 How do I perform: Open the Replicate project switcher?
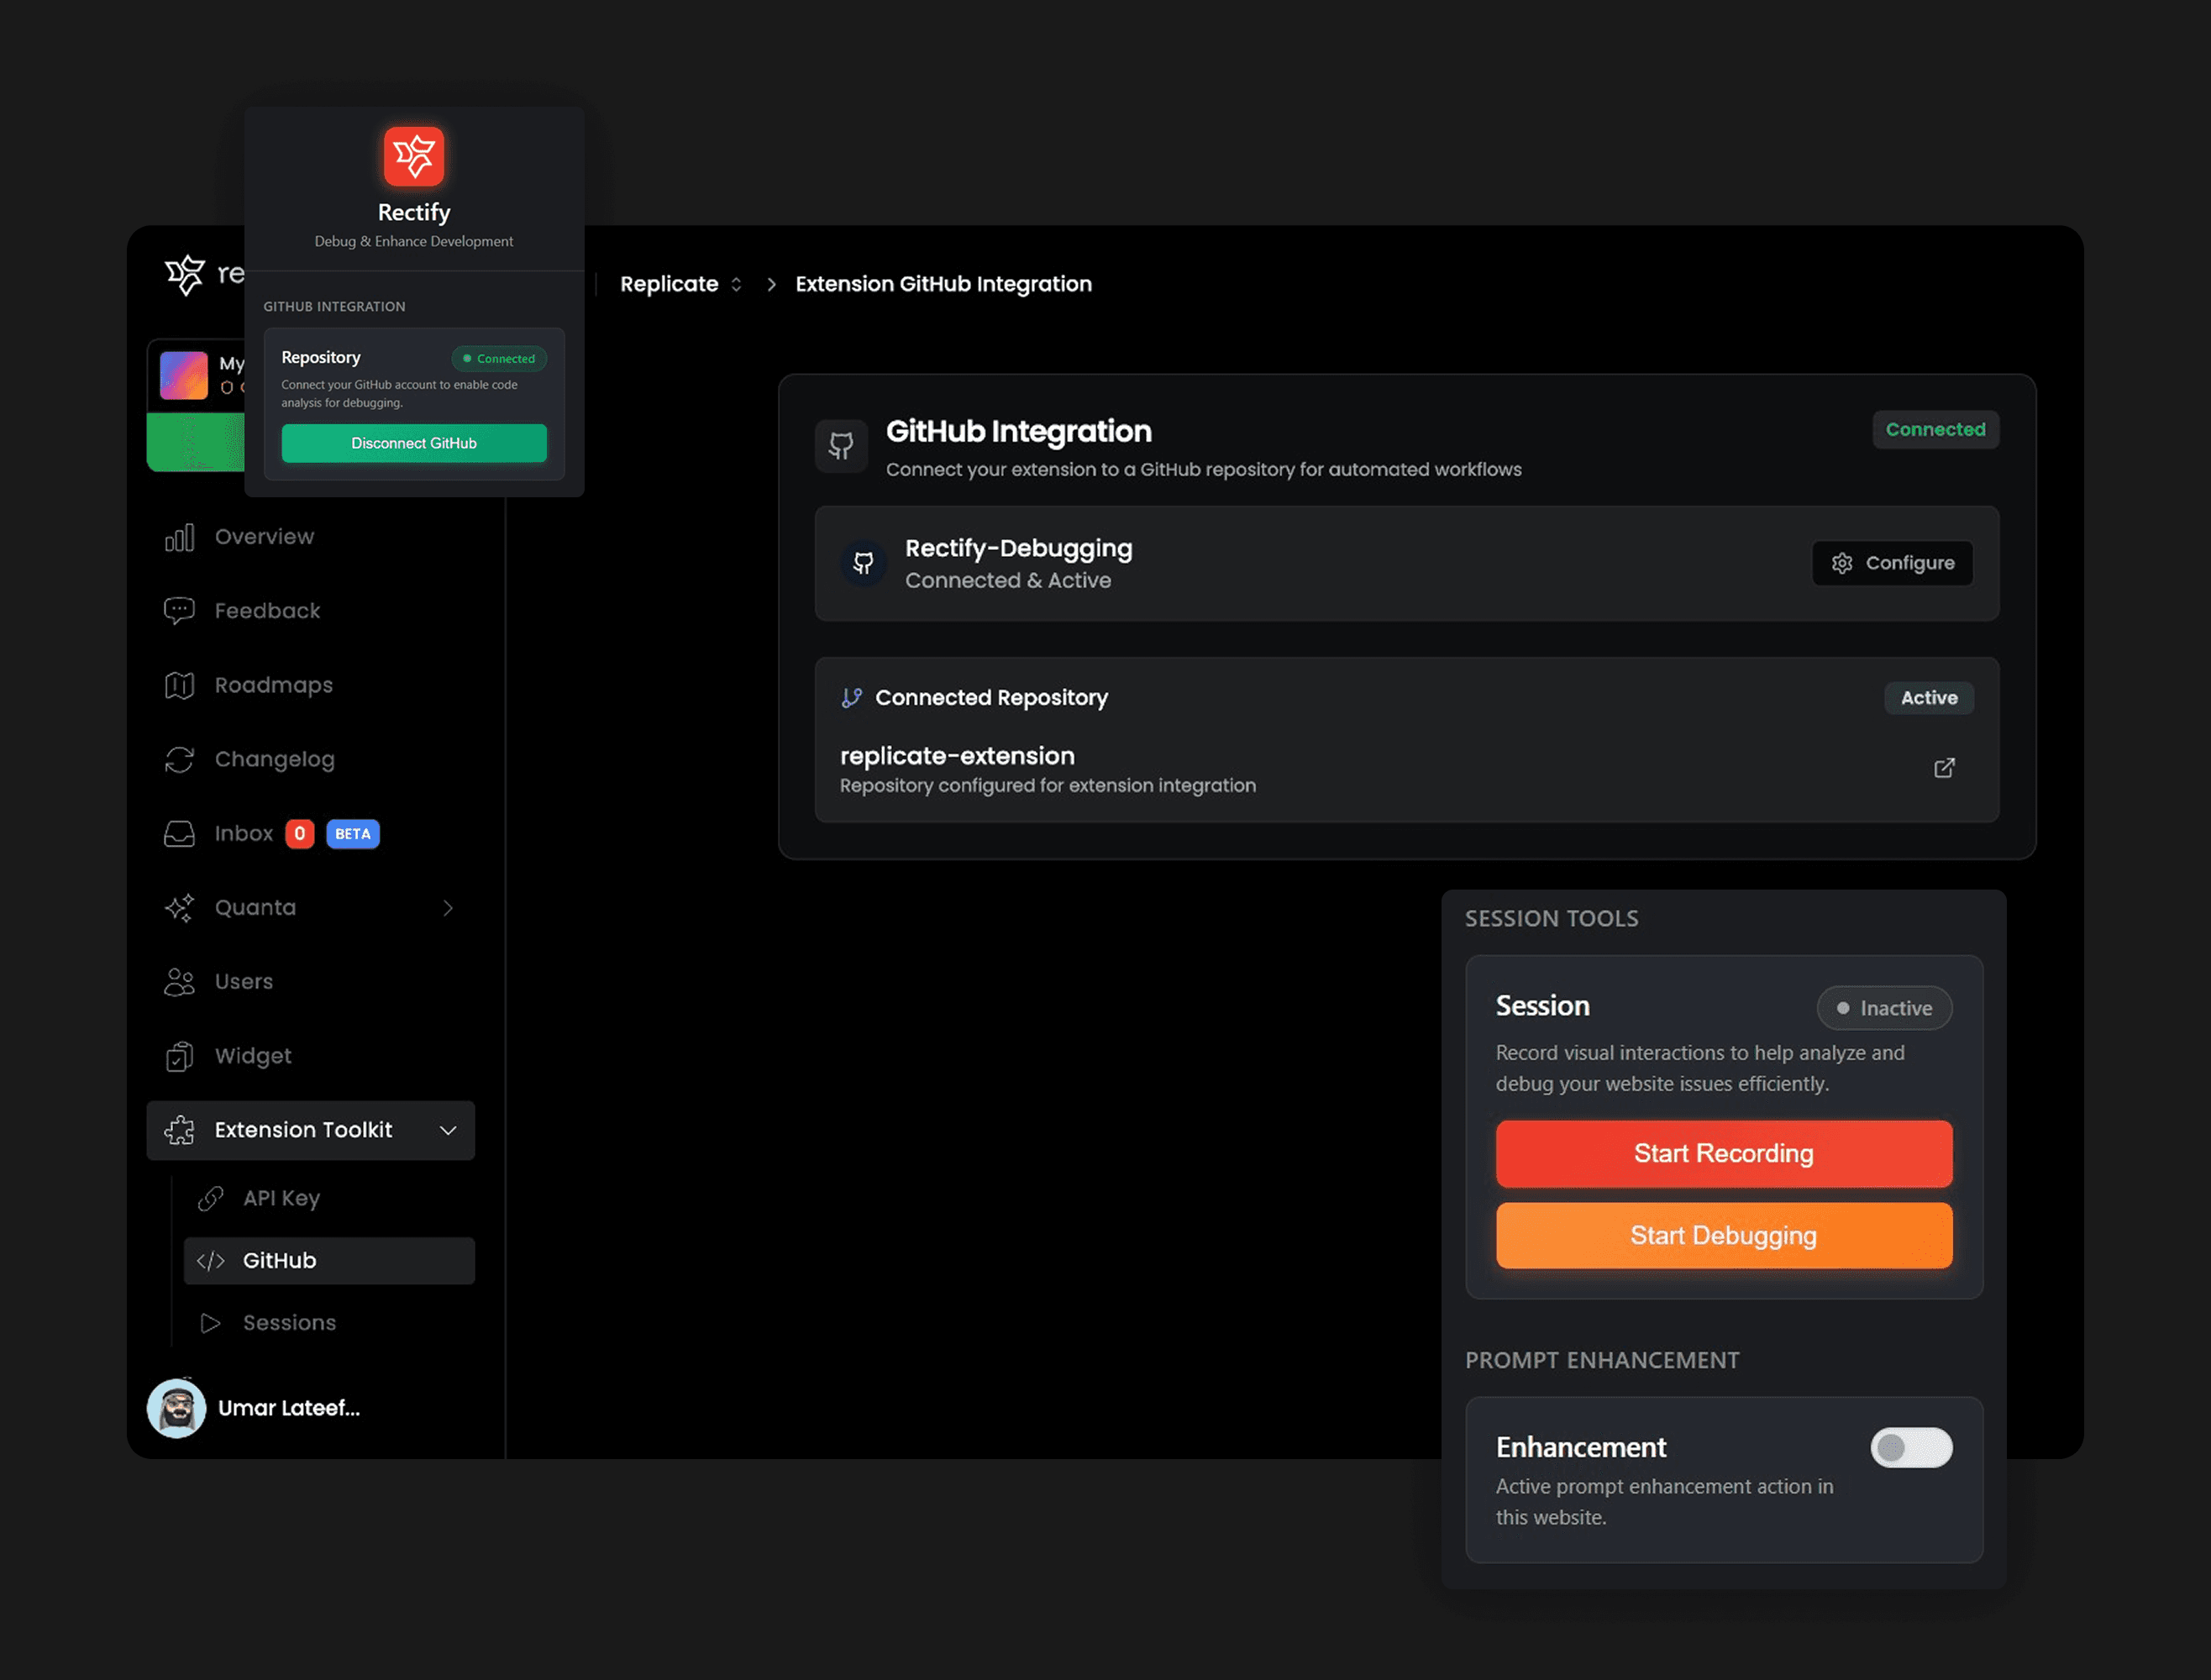681,284
